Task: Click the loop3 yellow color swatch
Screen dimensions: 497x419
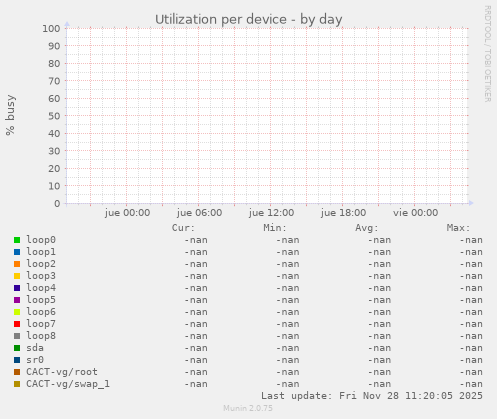Action: tap(17, 276)
